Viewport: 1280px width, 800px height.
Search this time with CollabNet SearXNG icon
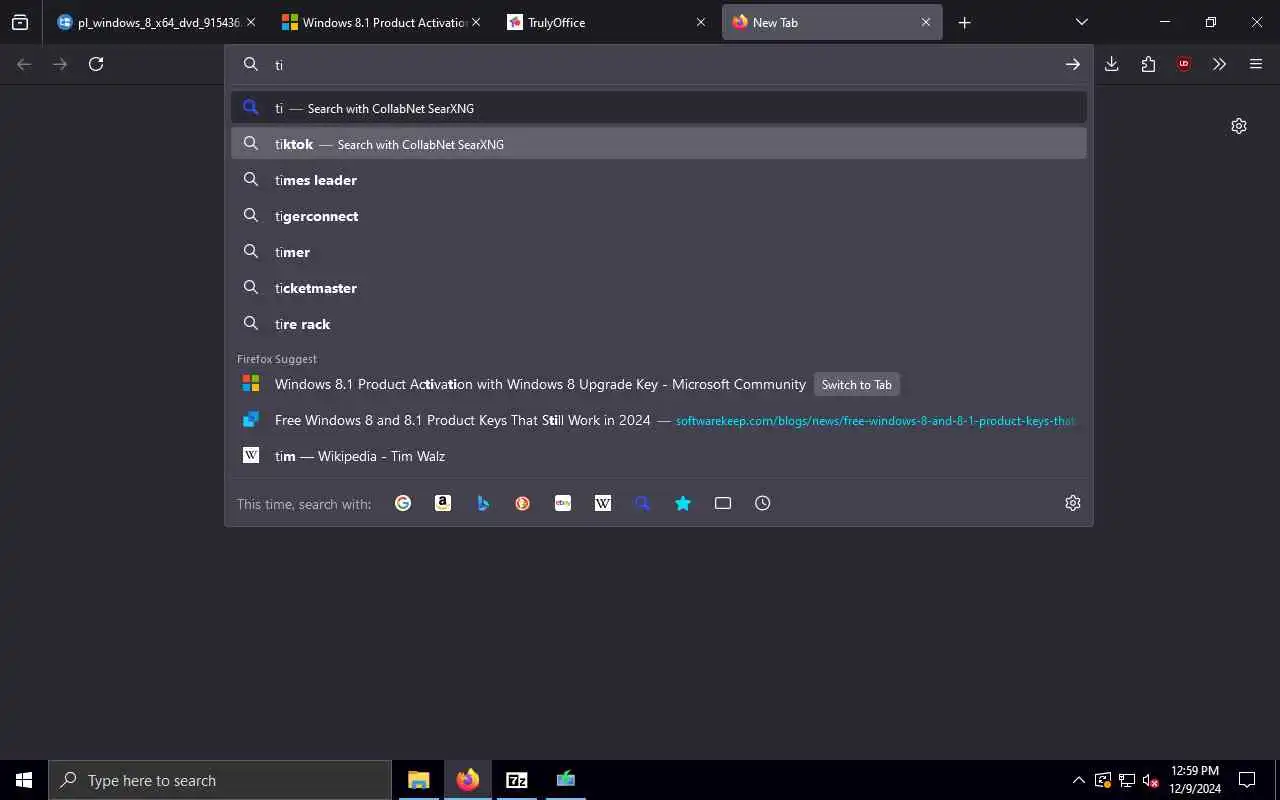tap(643, 503)
